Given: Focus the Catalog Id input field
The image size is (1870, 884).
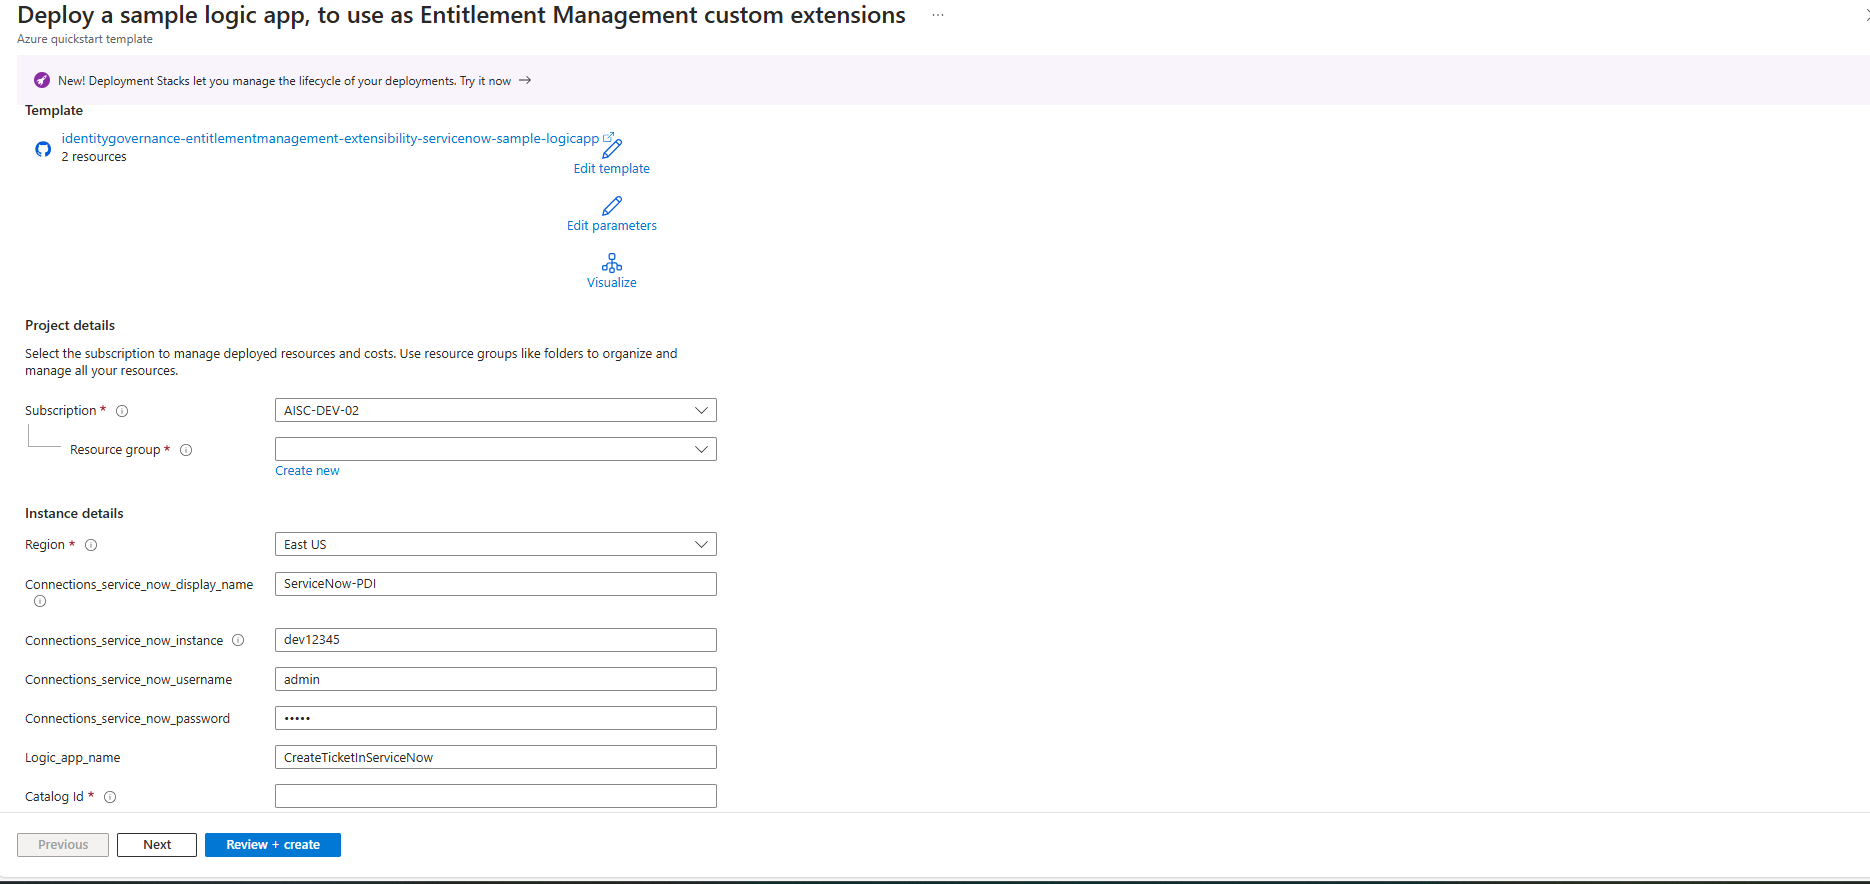Looking at the screenshot, I should coord(496,796).
